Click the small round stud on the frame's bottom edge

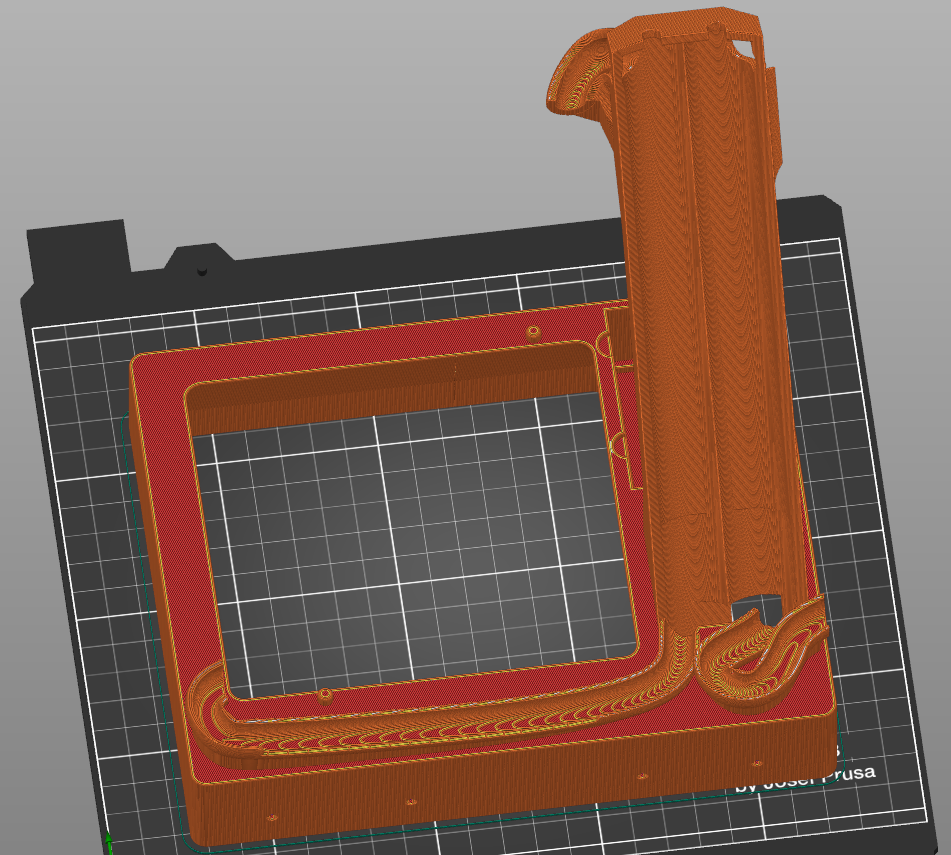[x=324, y=693]
